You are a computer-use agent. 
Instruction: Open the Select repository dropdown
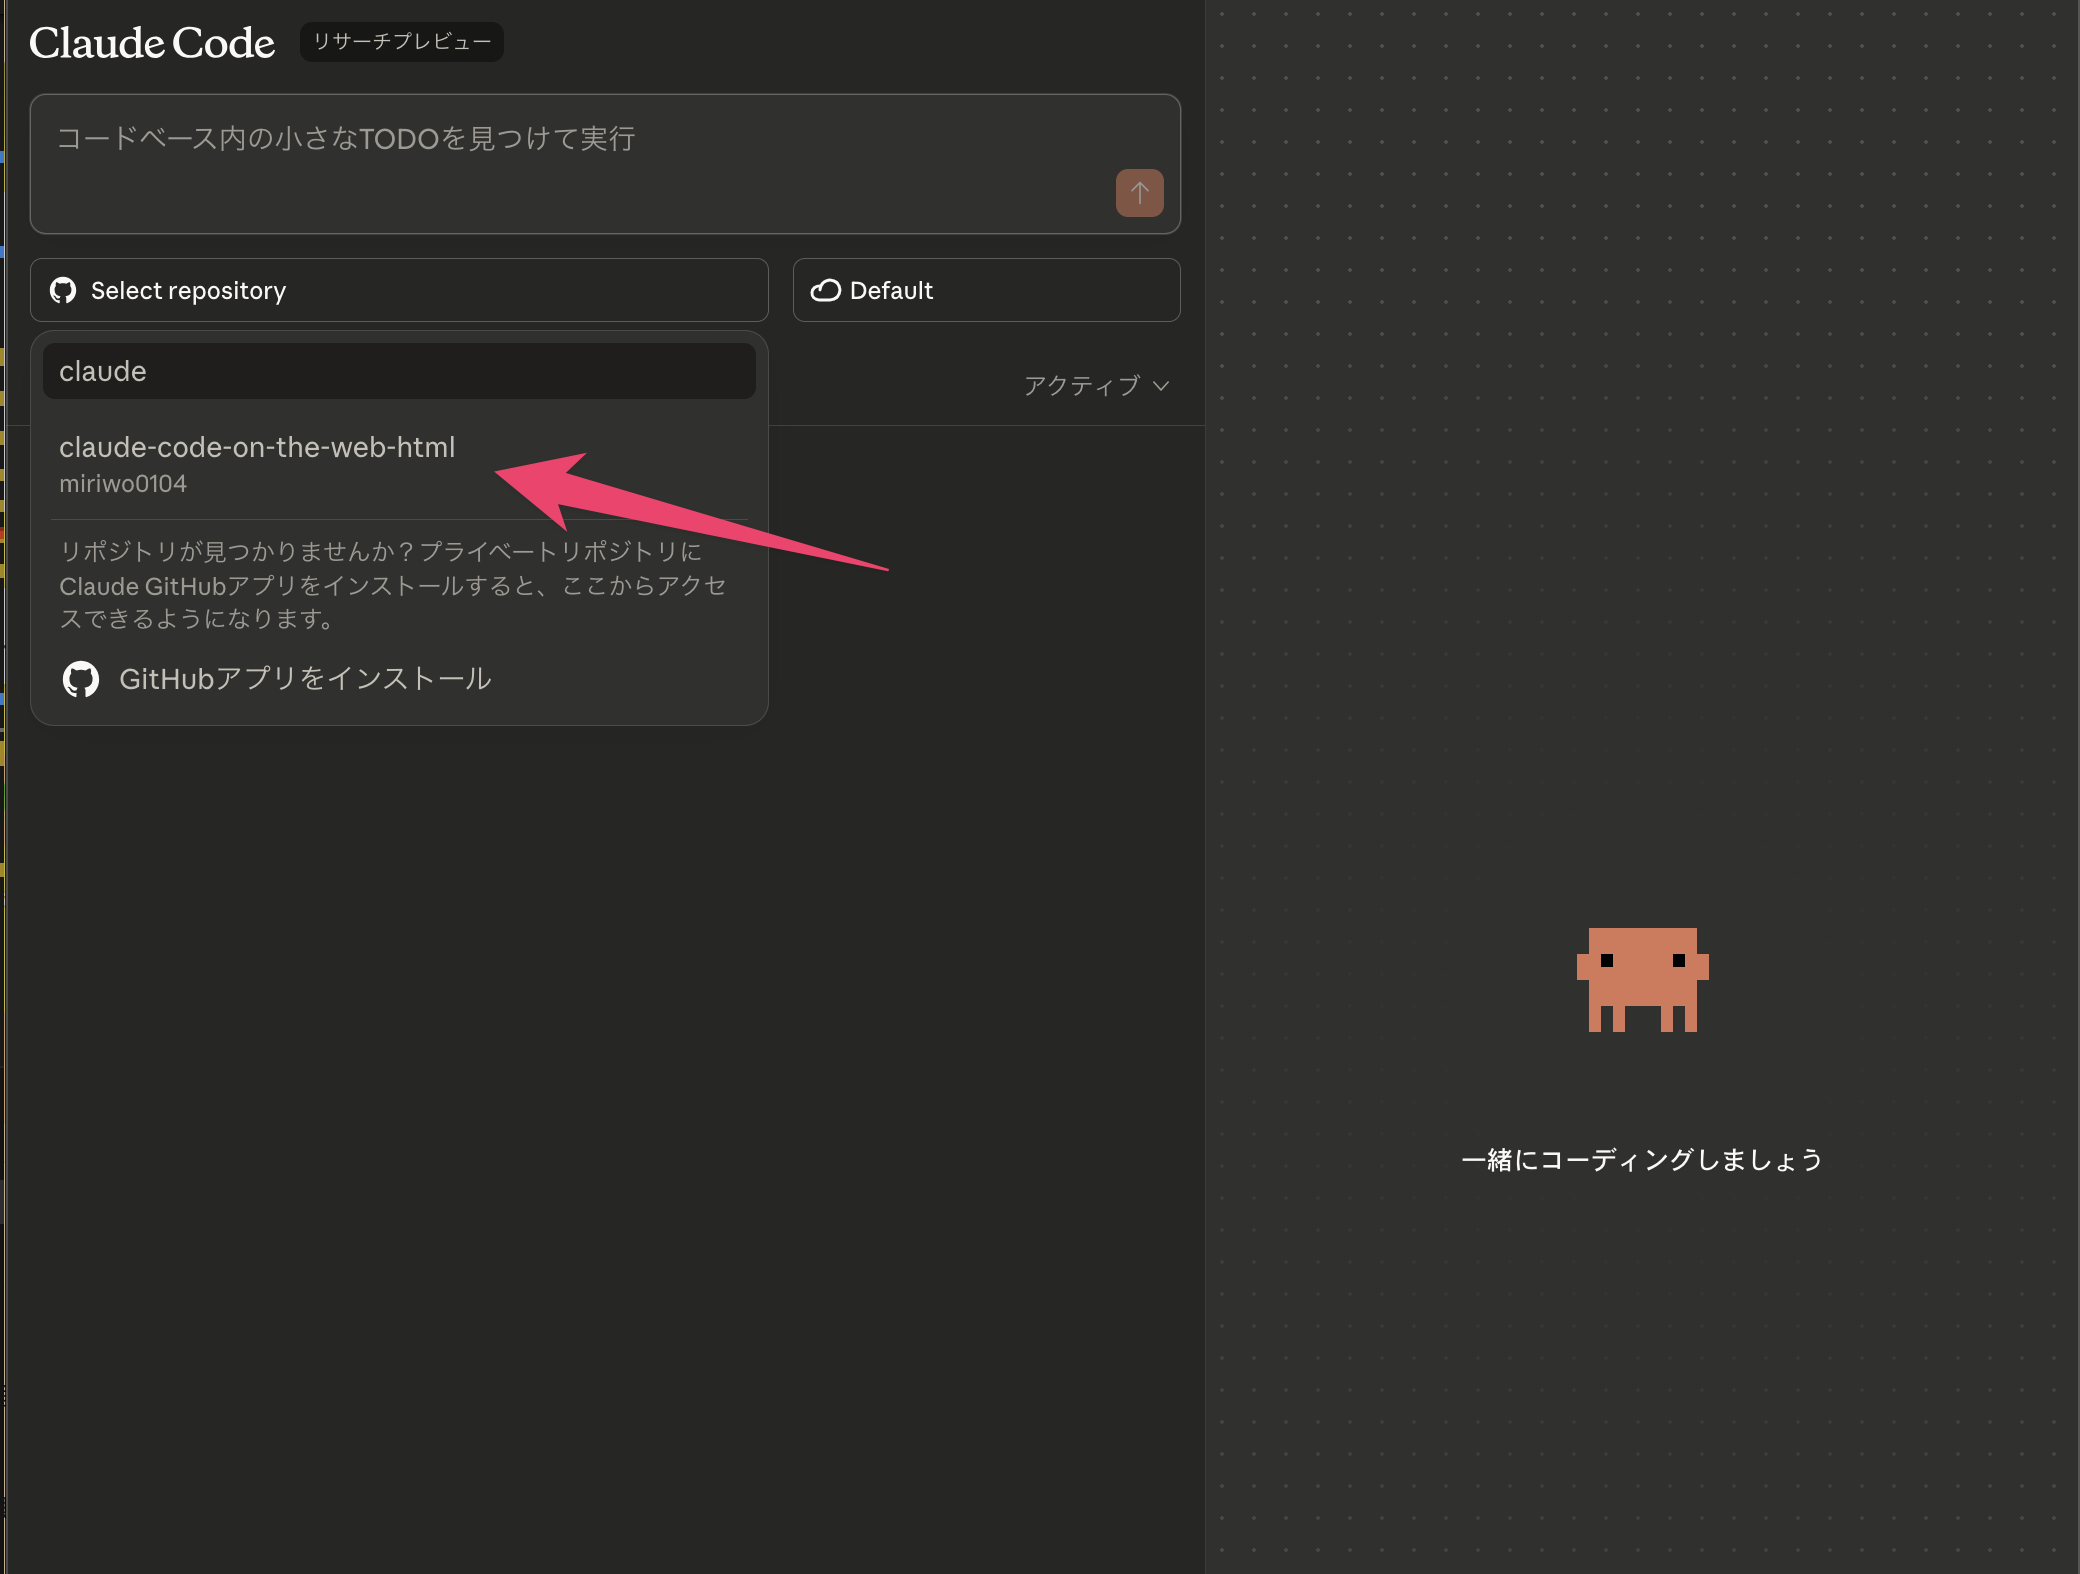click(398, 290)
